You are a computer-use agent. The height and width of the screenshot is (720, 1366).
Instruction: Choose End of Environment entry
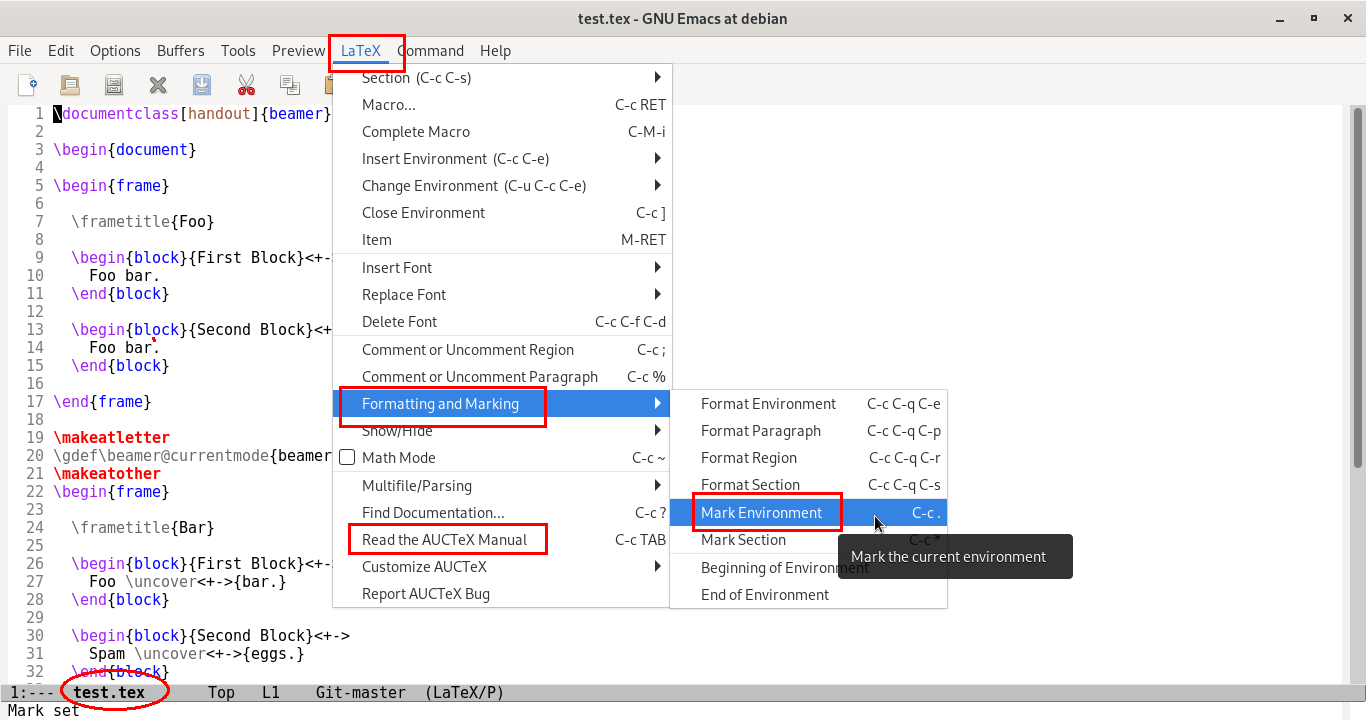[808, 594]
